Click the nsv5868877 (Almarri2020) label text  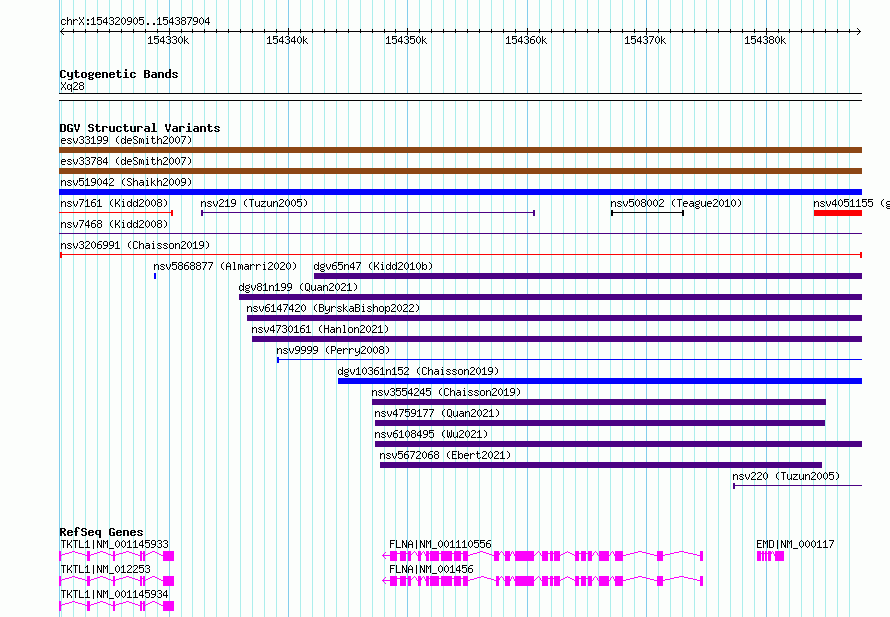click(x=225, y=266)
